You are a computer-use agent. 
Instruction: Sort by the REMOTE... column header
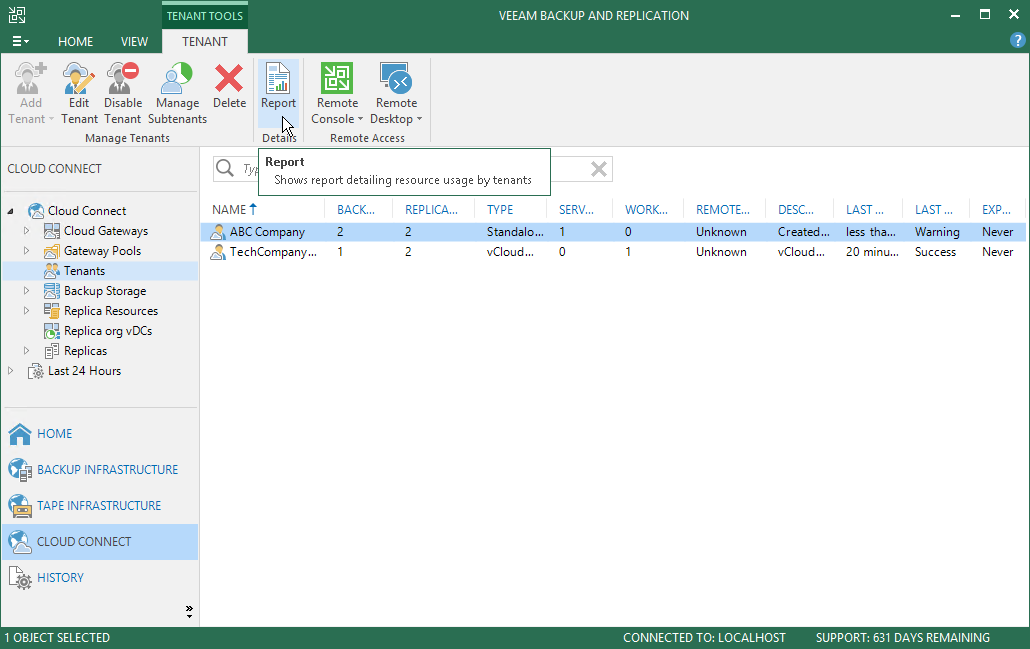pos(725,210)
